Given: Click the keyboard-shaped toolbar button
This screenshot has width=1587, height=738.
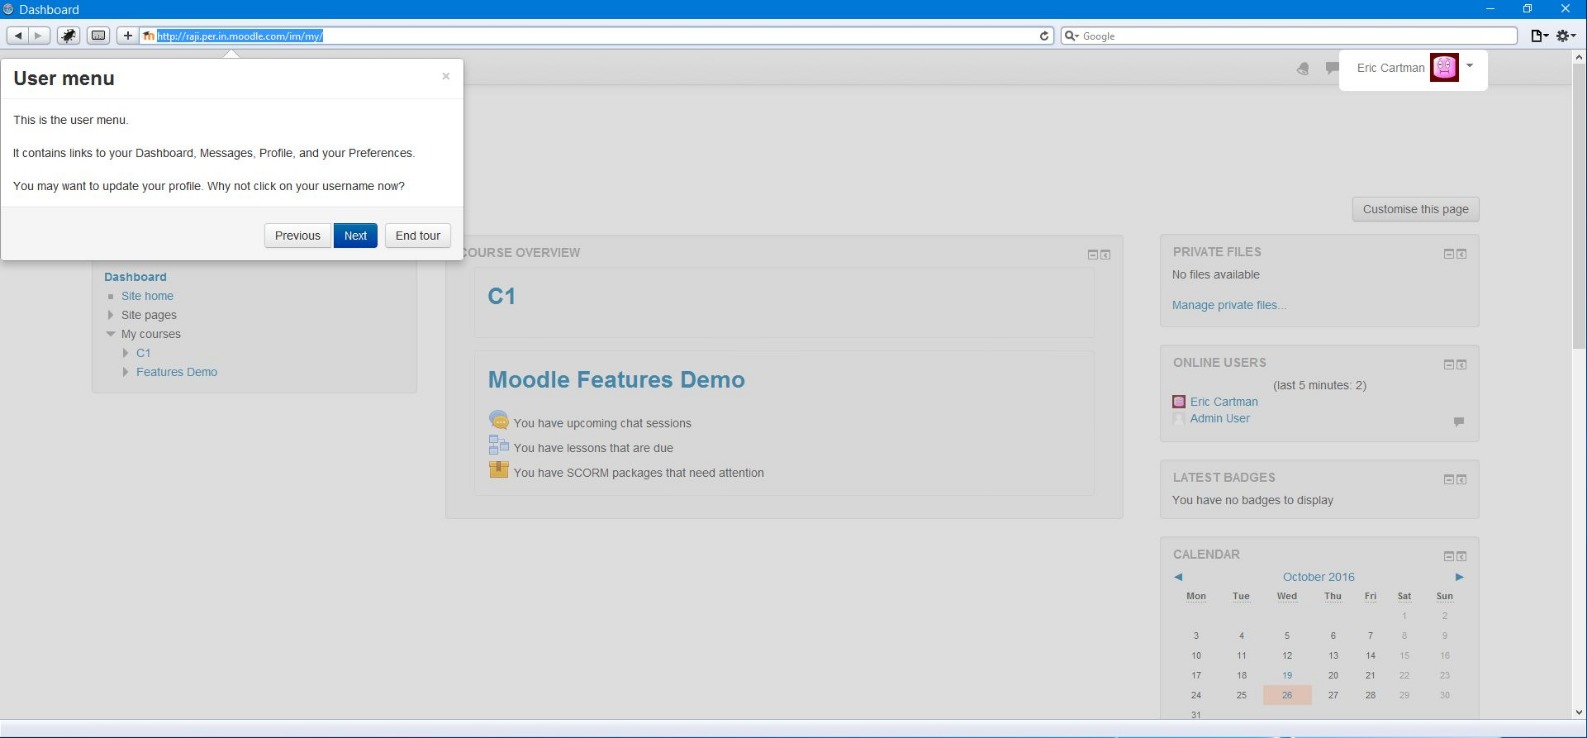Looking at the screenshot, I should click(98, 36).
